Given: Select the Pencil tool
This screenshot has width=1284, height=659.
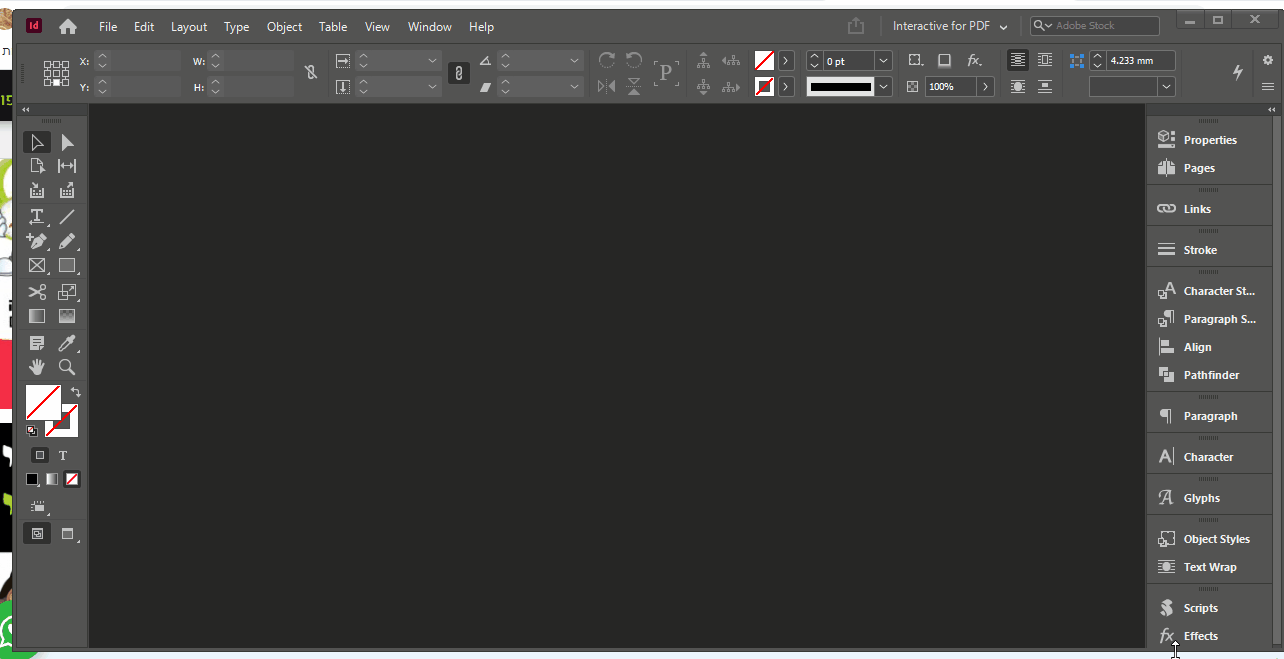Looking at the screenshot, I should (x=67, y=241).
